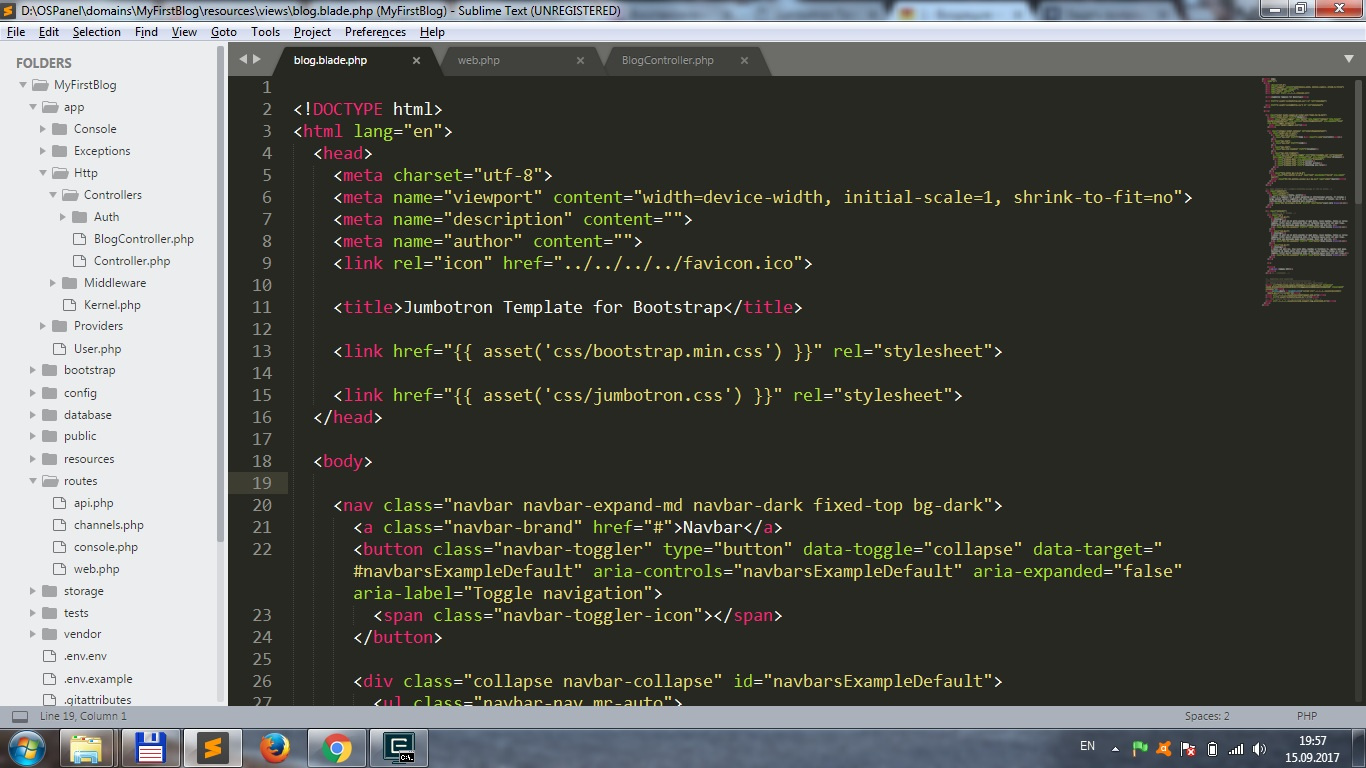This screenshot has height=768, width=1366.
Task: Go to next tab with right arrow
Action: pyautogui.click(x=257, y=59)
